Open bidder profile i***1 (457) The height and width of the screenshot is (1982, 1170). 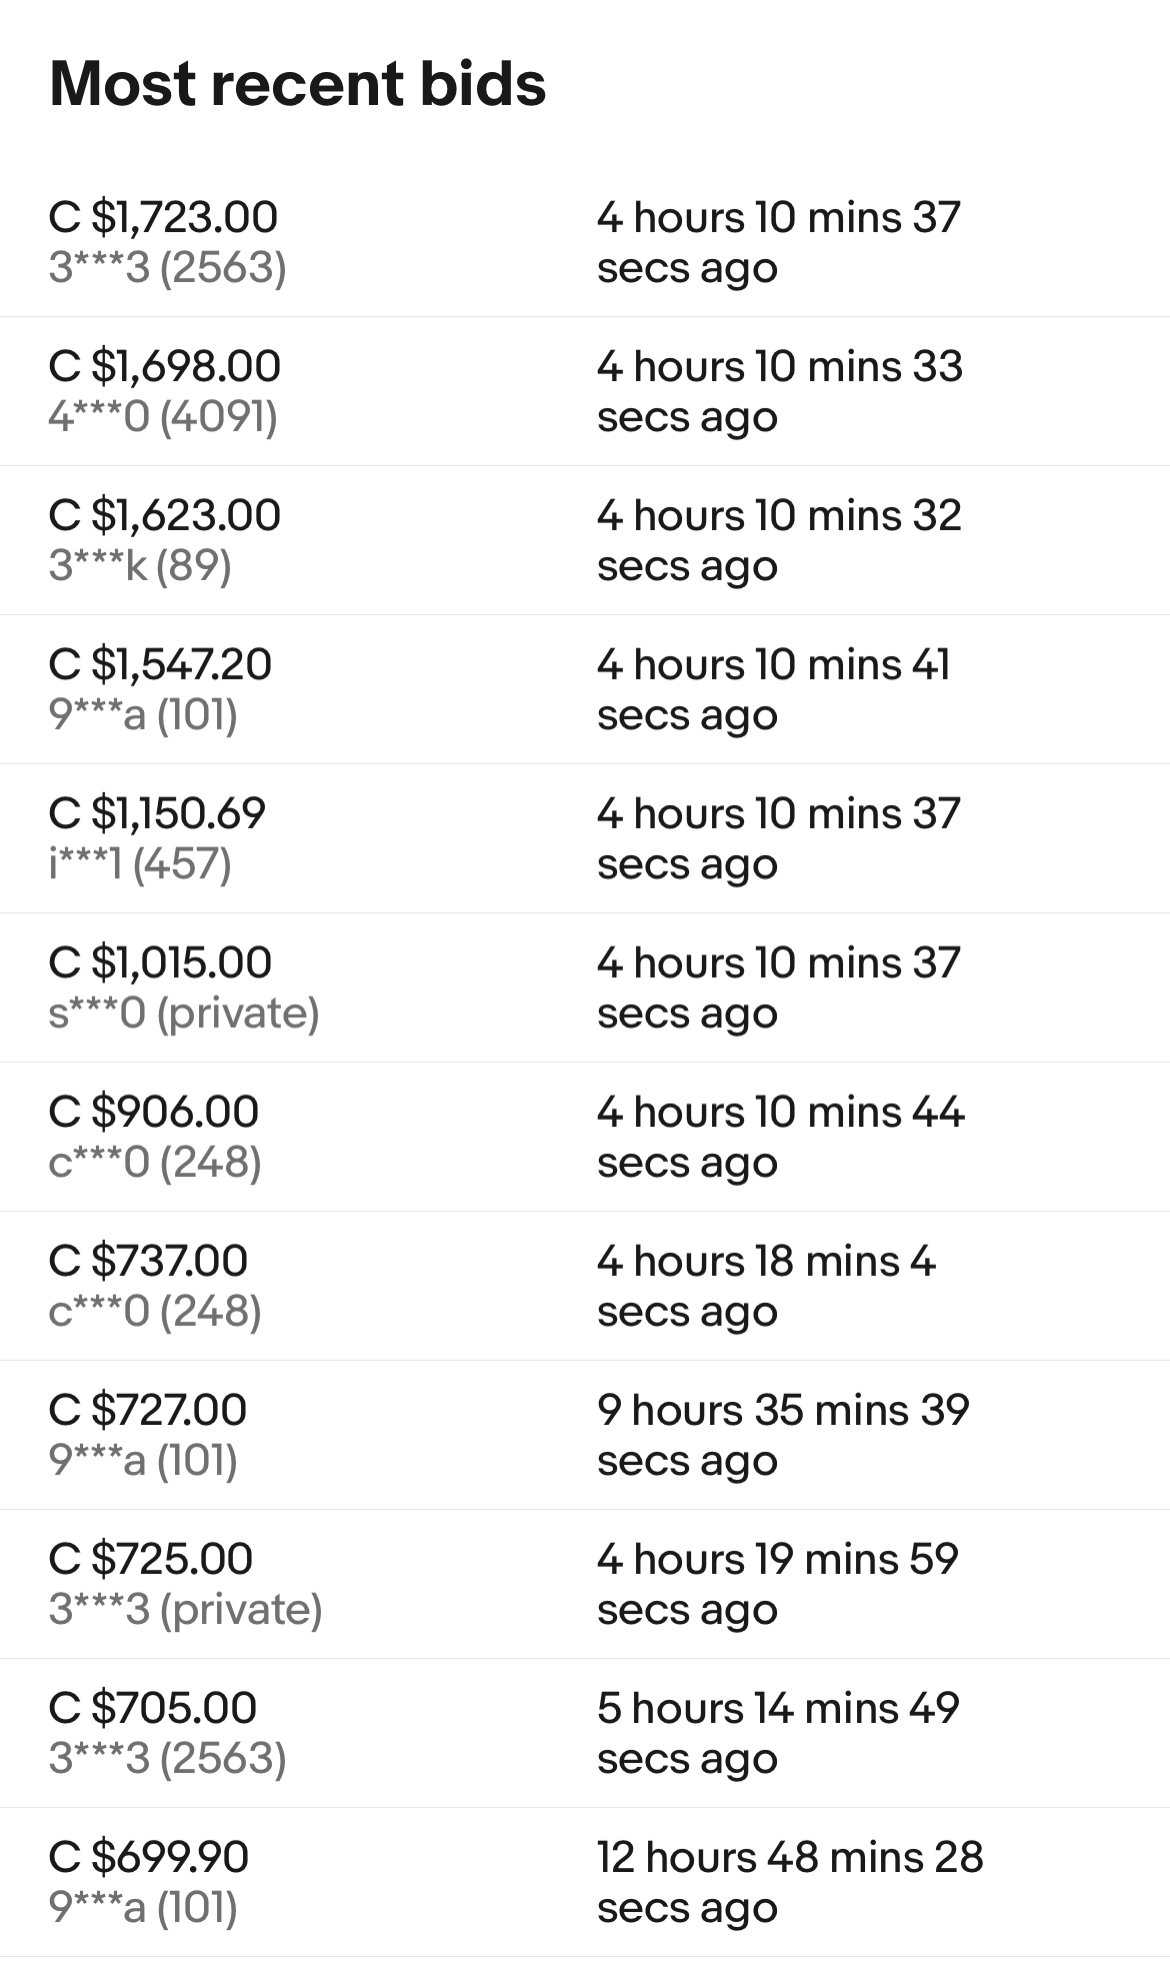140,864
